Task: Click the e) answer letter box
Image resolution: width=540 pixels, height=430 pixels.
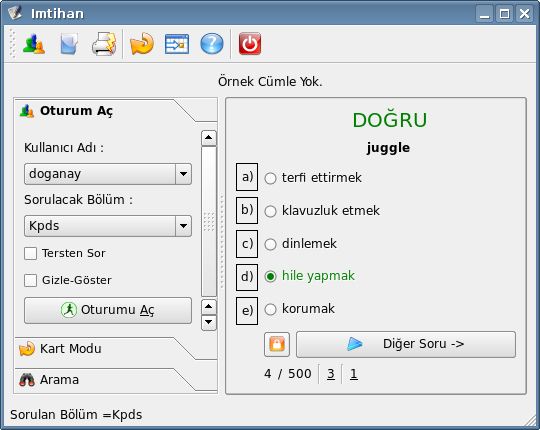Action: [x=247, y=311]
